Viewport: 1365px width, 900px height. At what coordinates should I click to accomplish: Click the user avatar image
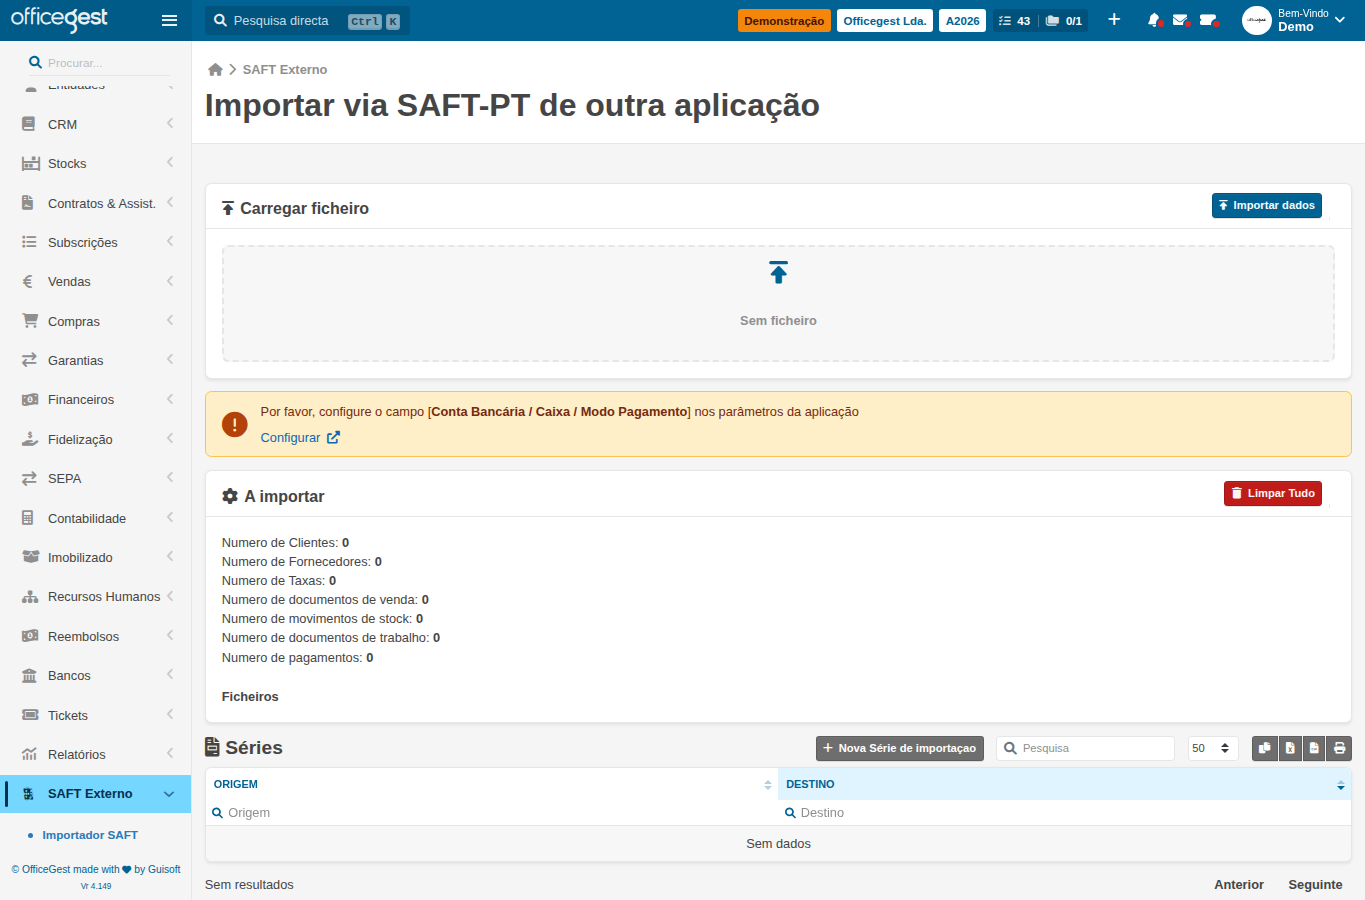(x=1256, y=20)
